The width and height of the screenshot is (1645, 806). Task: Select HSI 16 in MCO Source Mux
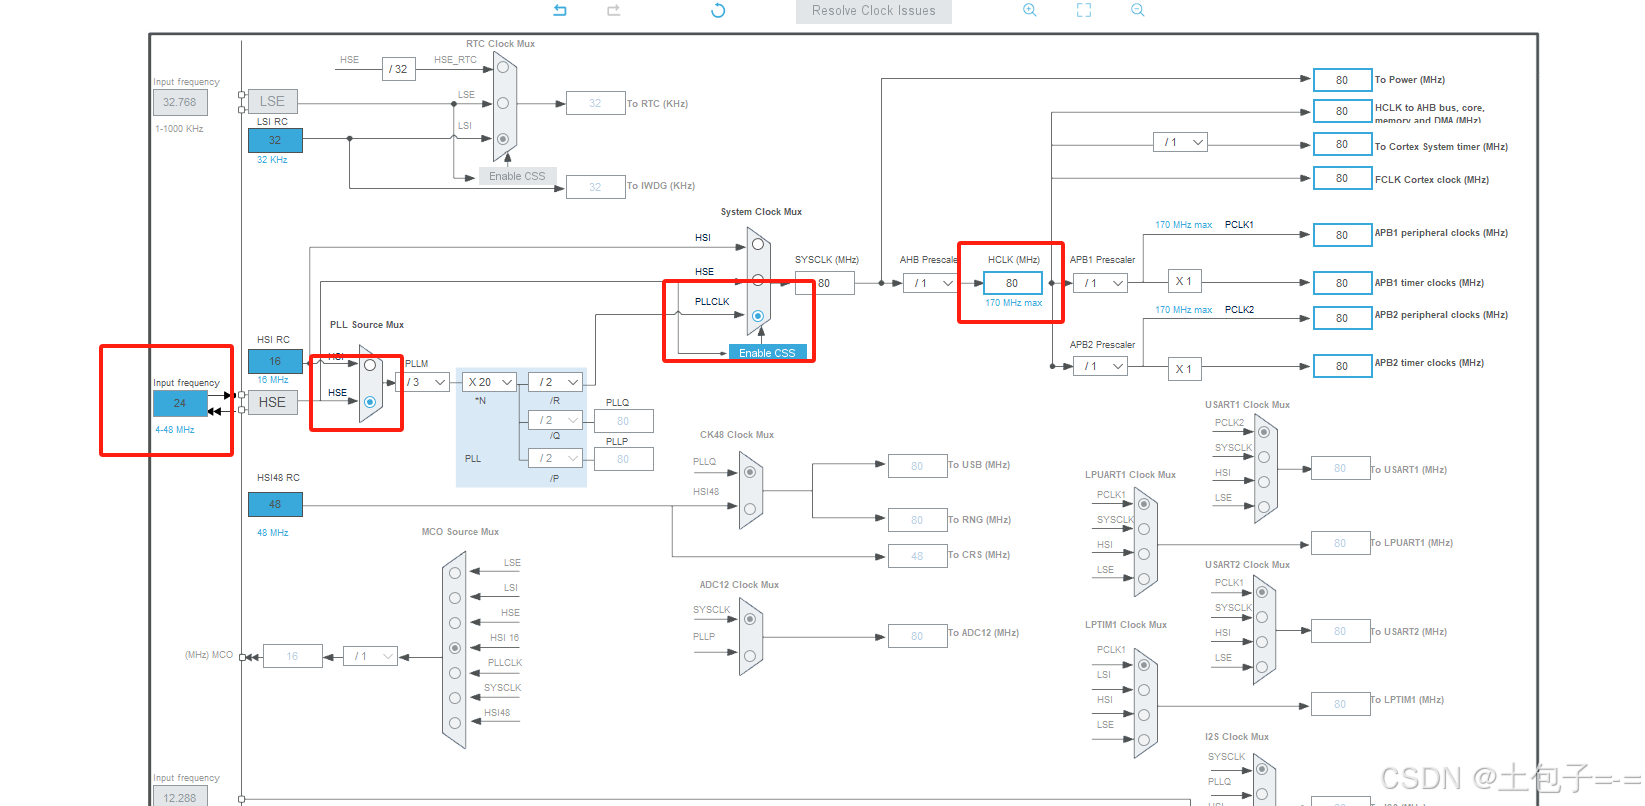(x=455, y=648)
